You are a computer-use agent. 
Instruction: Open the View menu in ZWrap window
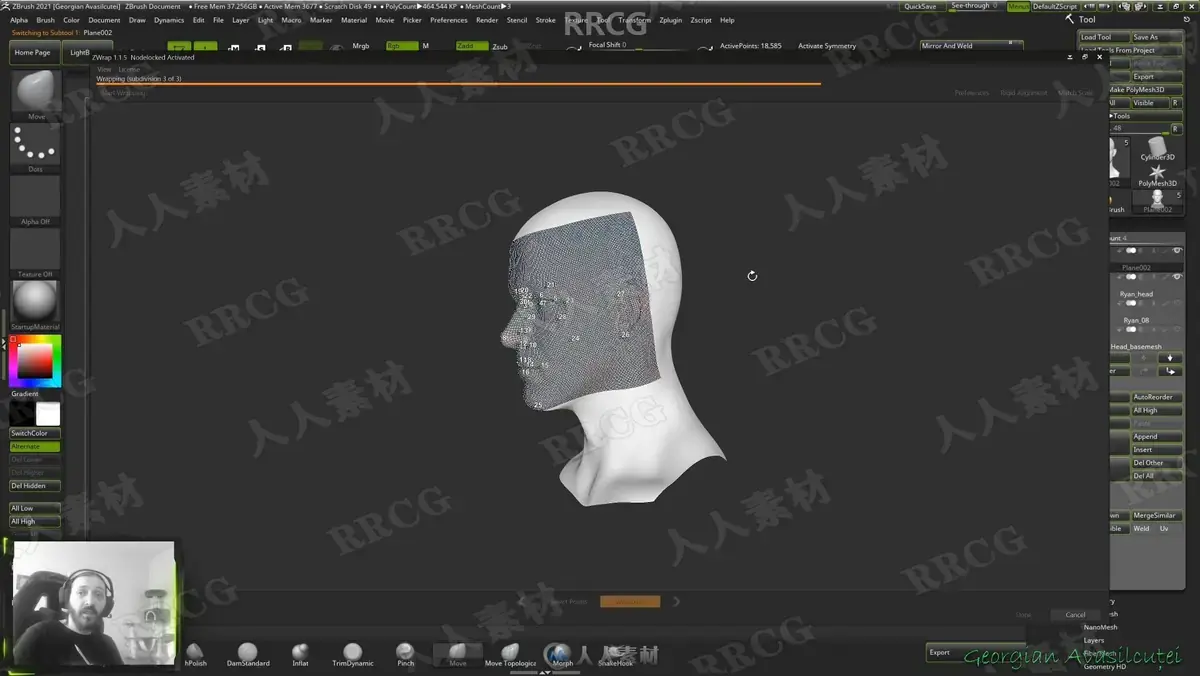[x=104, y=69]
